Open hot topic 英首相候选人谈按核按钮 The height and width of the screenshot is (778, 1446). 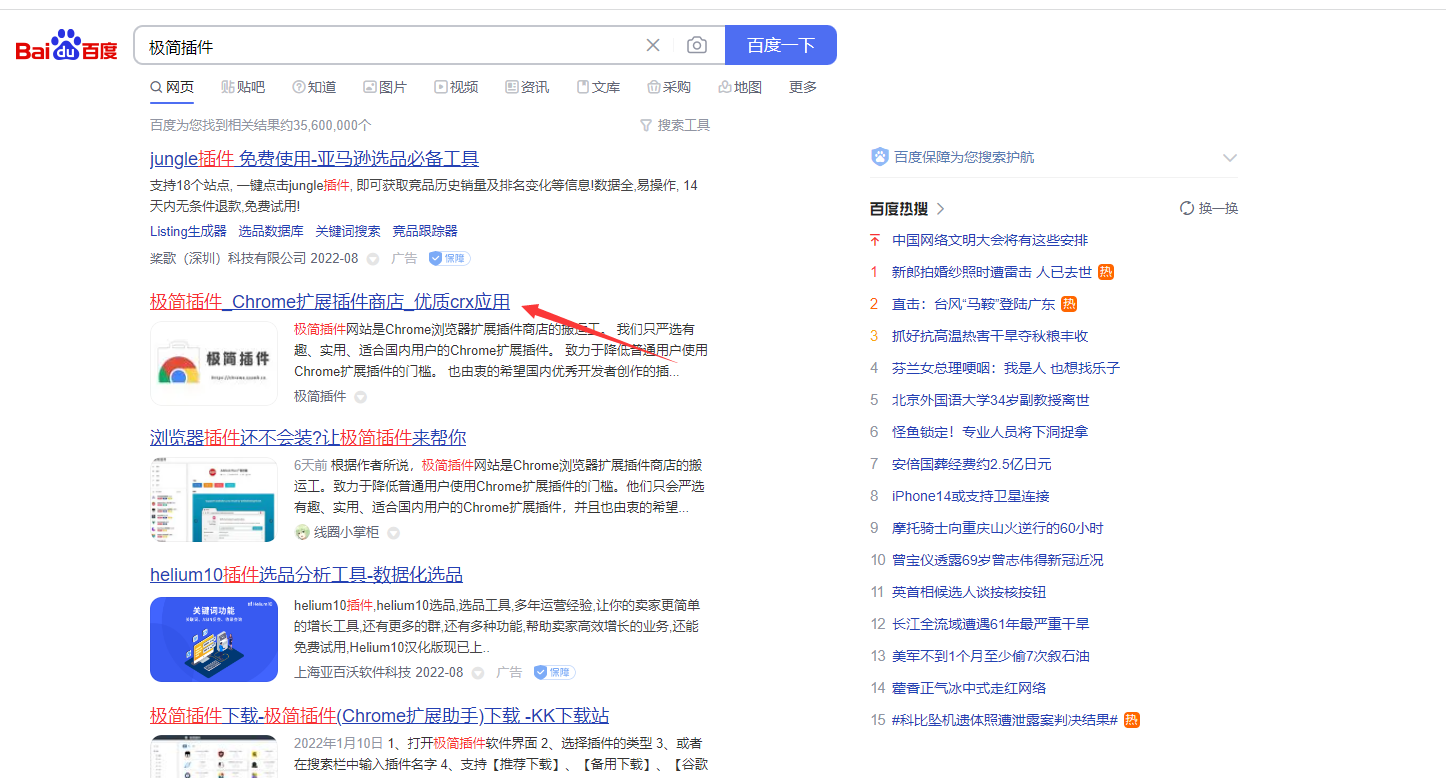click(969, 592)
